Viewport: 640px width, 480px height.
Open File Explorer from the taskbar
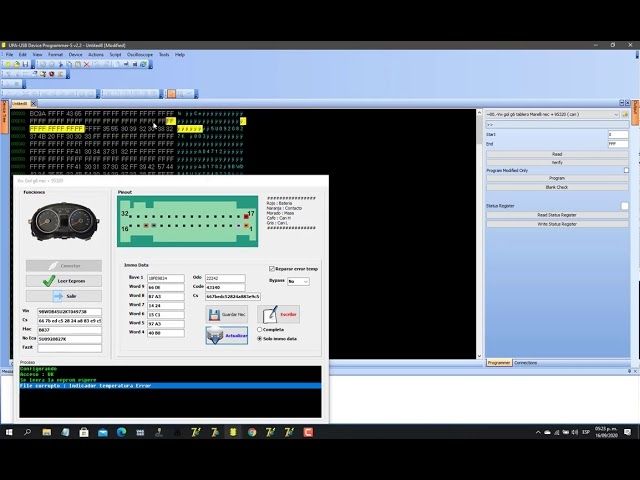(x=47, y=432)
